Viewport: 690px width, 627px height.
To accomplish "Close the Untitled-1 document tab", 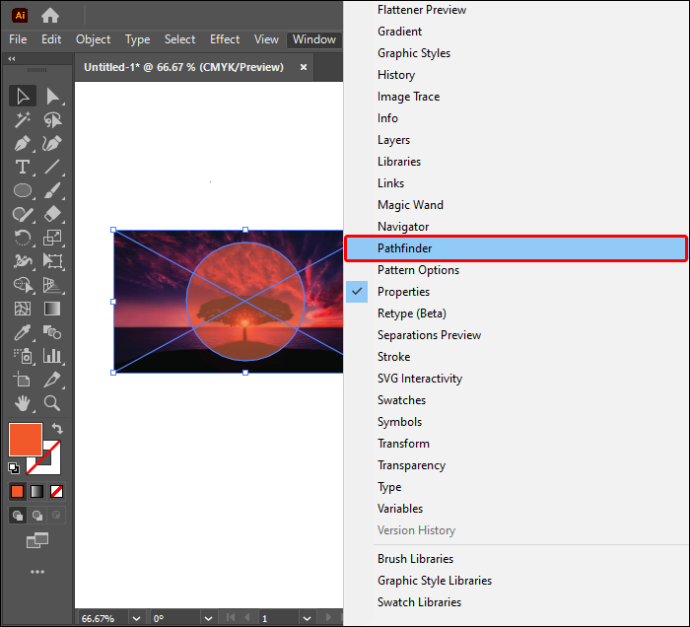I will coord(304,67).
